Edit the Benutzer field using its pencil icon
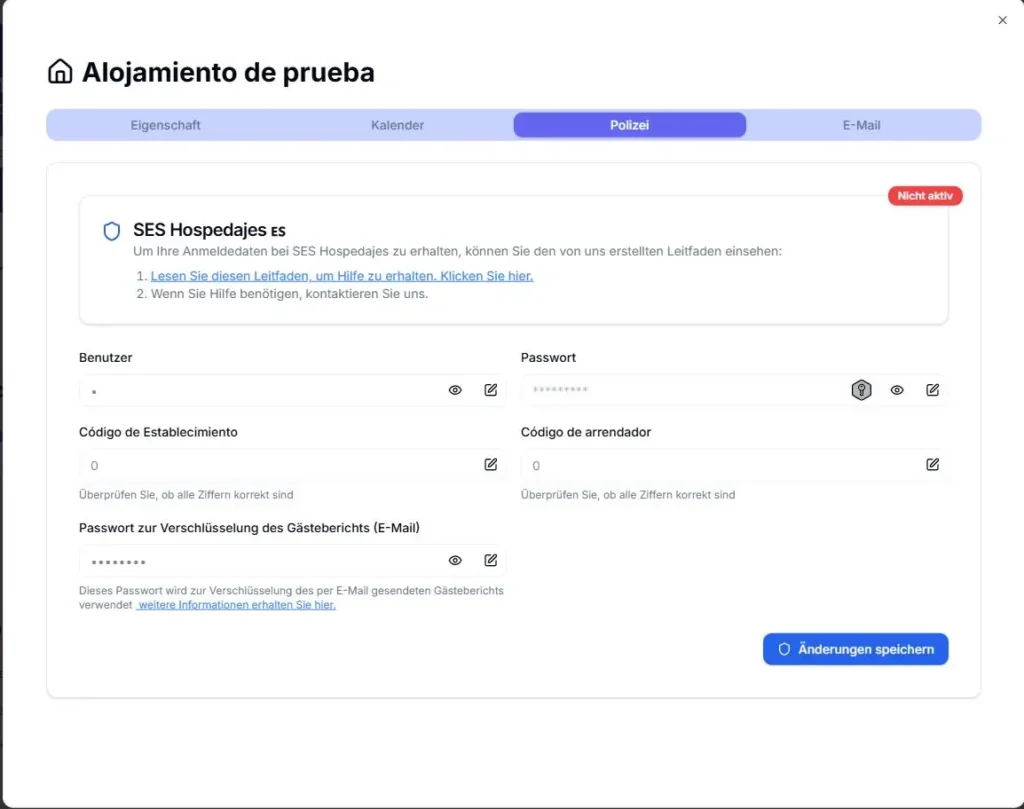 click(490, 390)
